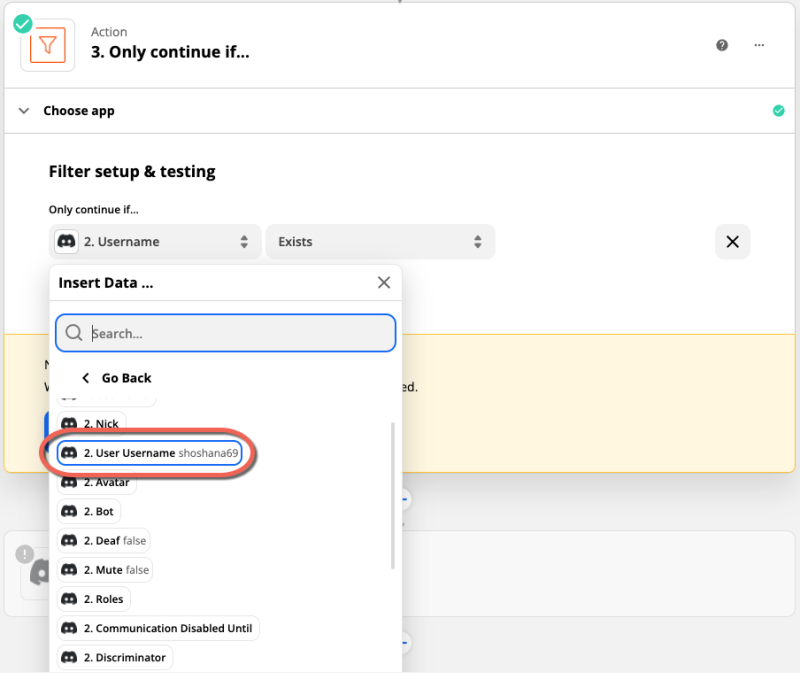Click the green checkmark badge on step 3

point(22,22)
